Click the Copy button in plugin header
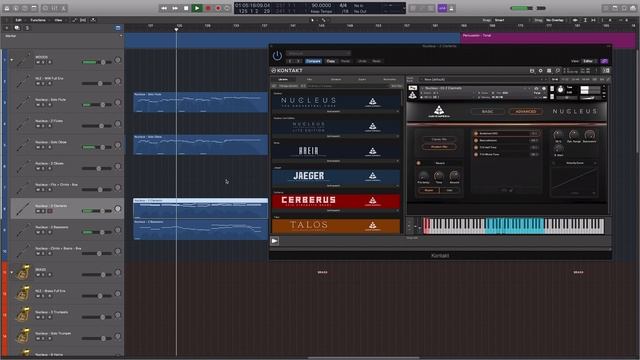The width and height of the screenshot is (640, 360). point(331,61)
